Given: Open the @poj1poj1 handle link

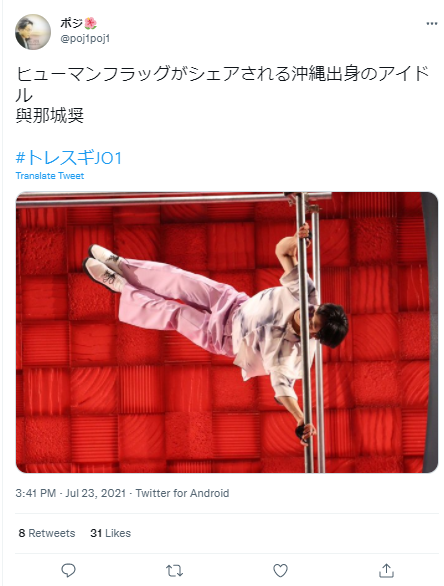Looking at the screenshot, I should pos(85,38).
